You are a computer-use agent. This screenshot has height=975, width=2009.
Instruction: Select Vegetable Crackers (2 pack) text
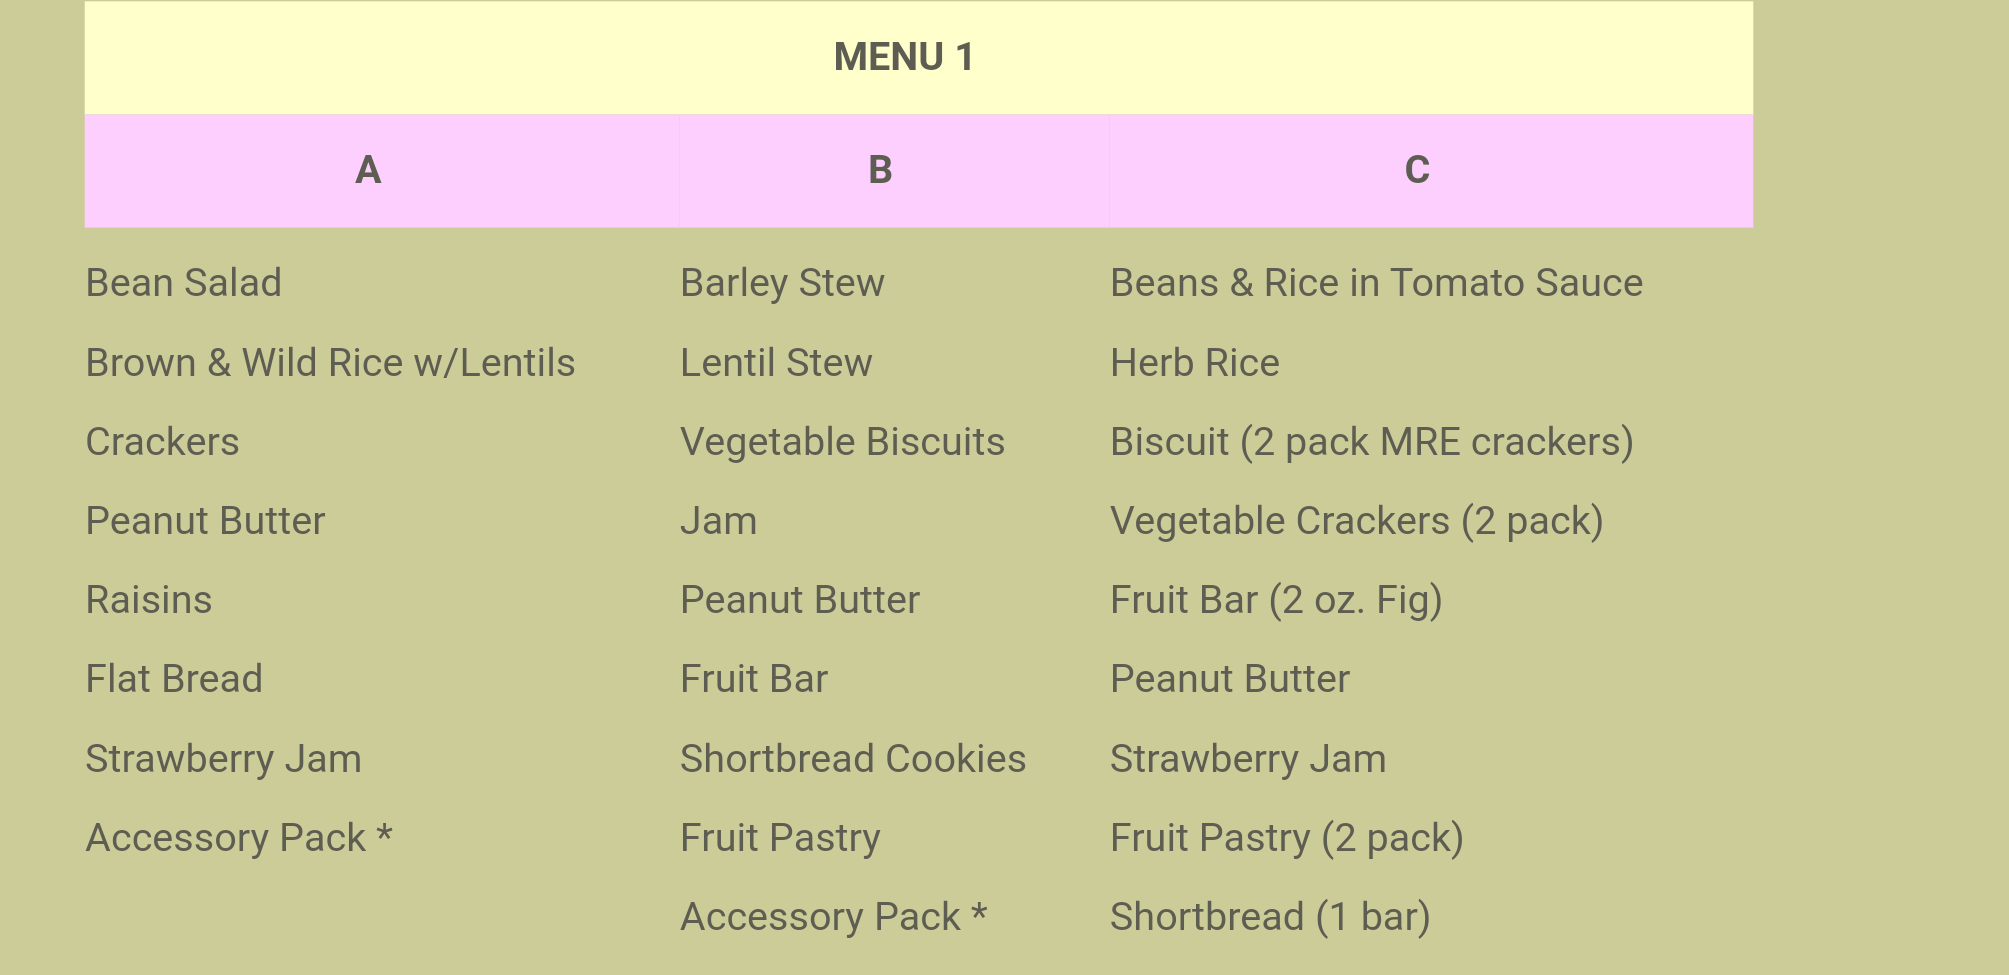pyautogui.click(x=1357, y=521)
